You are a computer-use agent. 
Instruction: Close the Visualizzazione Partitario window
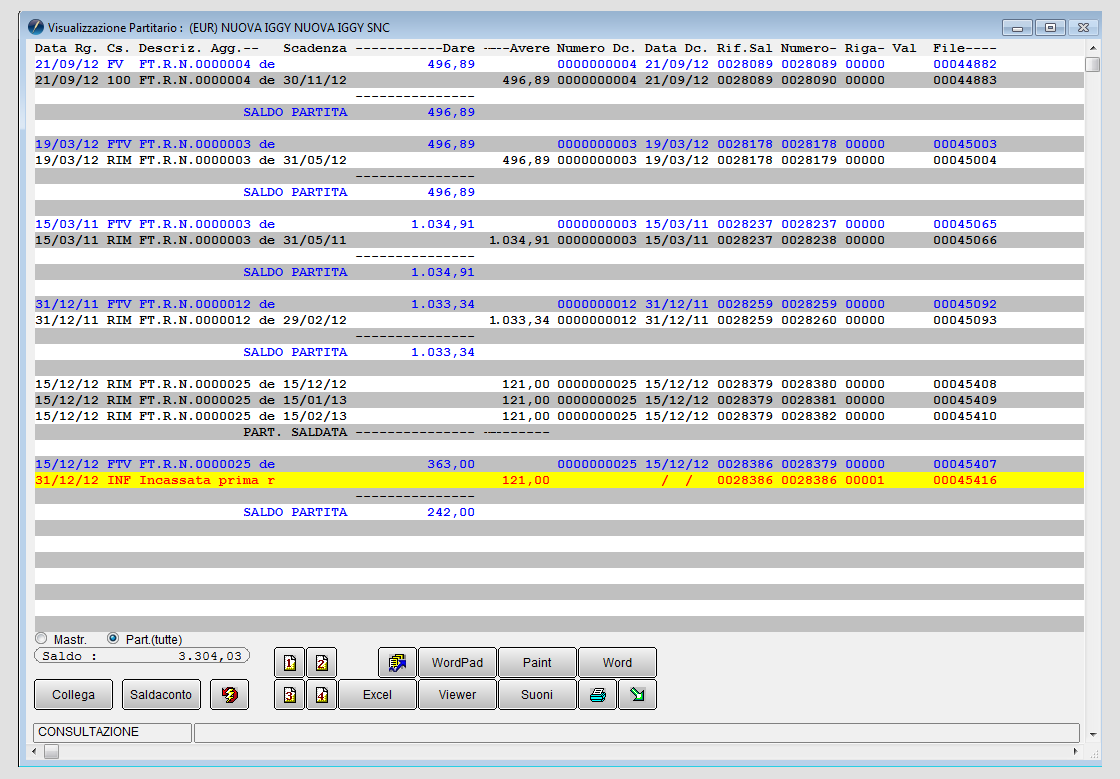pyautogui.click(x=1084, y=28)
